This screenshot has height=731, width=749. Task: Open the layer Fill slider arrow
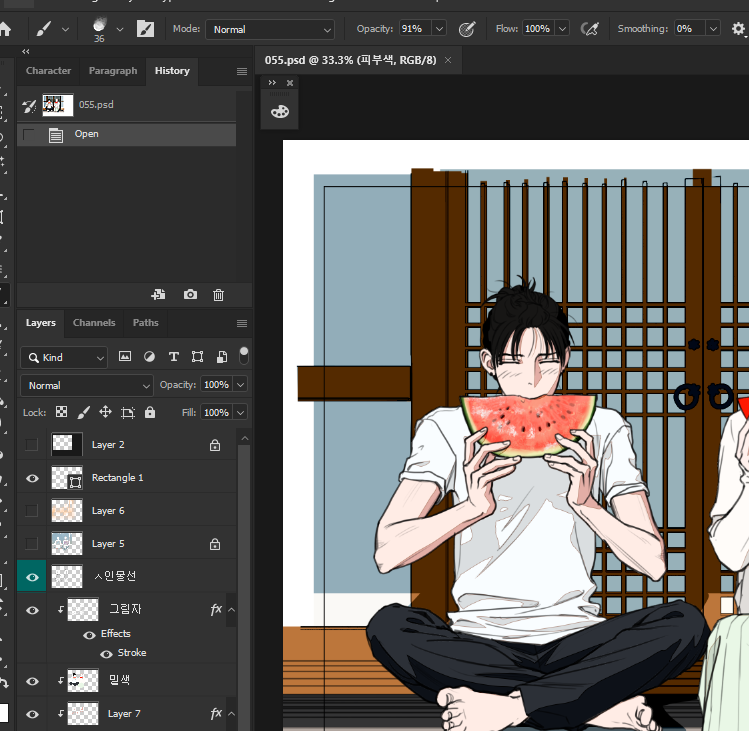pos(240,412)
